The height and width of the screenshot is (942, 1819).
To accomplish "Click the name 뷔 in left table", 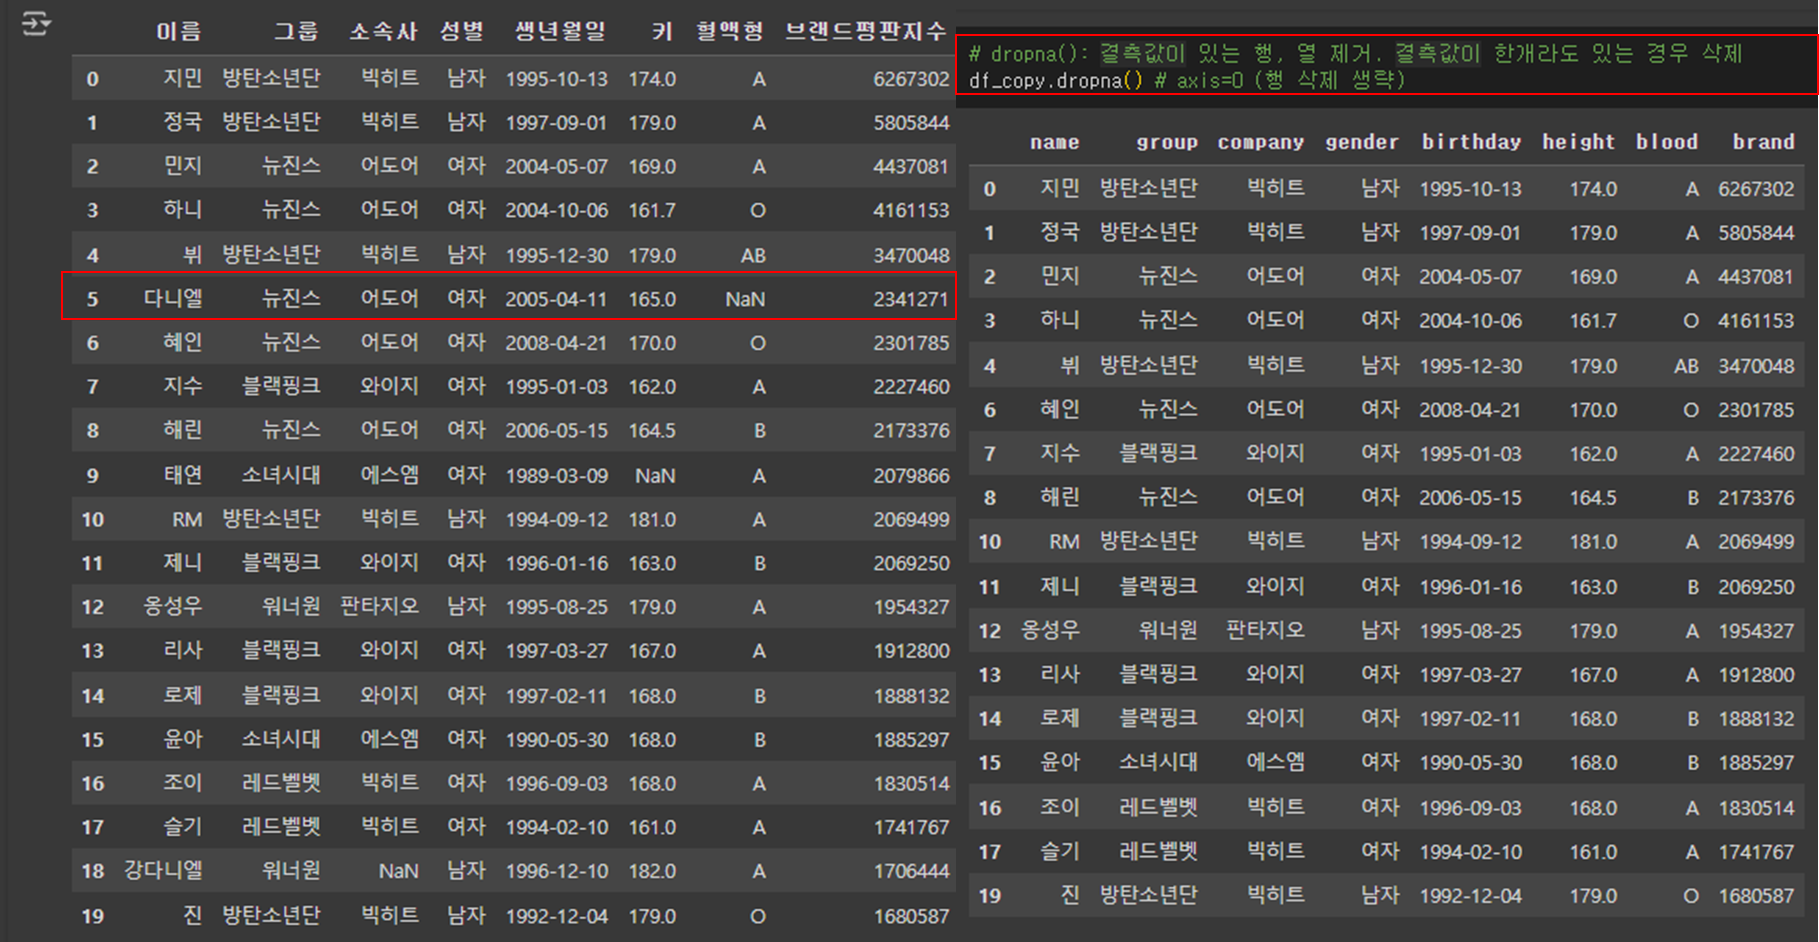I will click(193, 254).
